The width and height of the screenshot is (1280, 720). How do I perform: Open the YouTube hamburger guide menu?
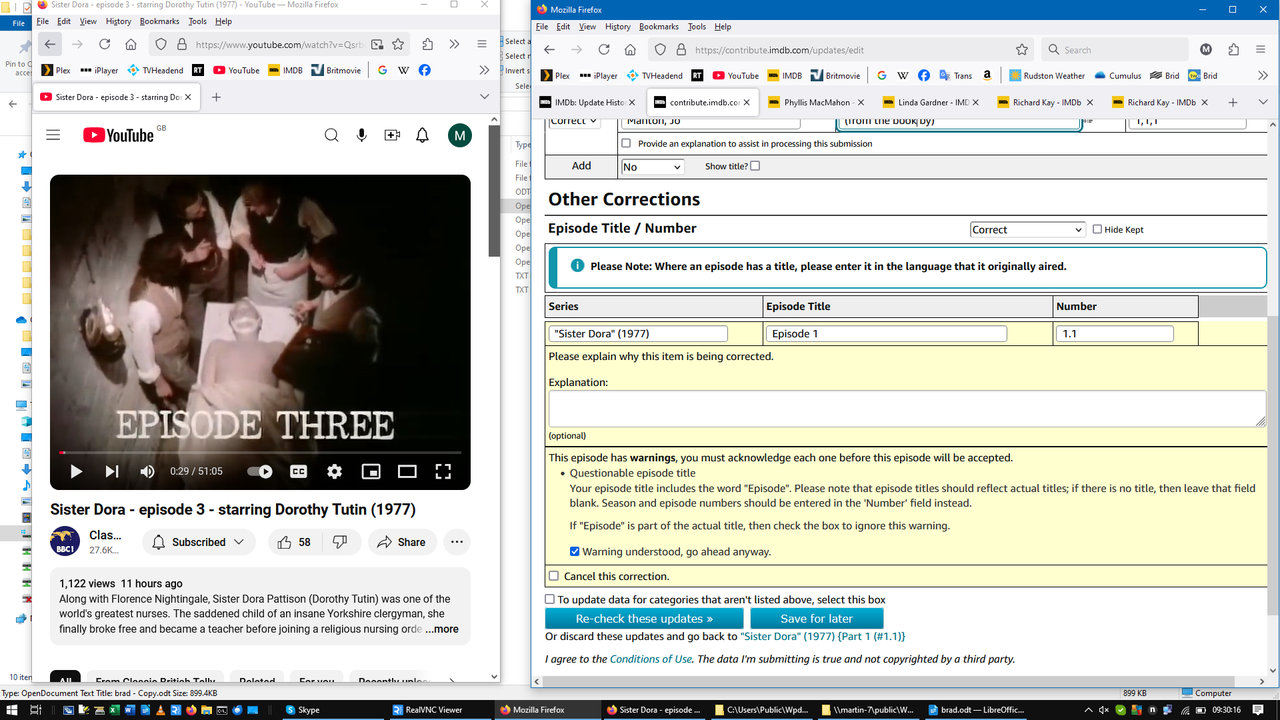(53, 135)
